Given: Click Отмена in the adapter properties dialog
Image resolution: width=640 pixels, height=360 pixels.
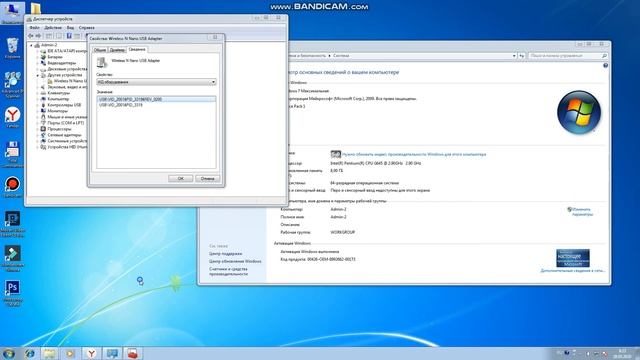Looking at the screenshot, I should [207, 178].
